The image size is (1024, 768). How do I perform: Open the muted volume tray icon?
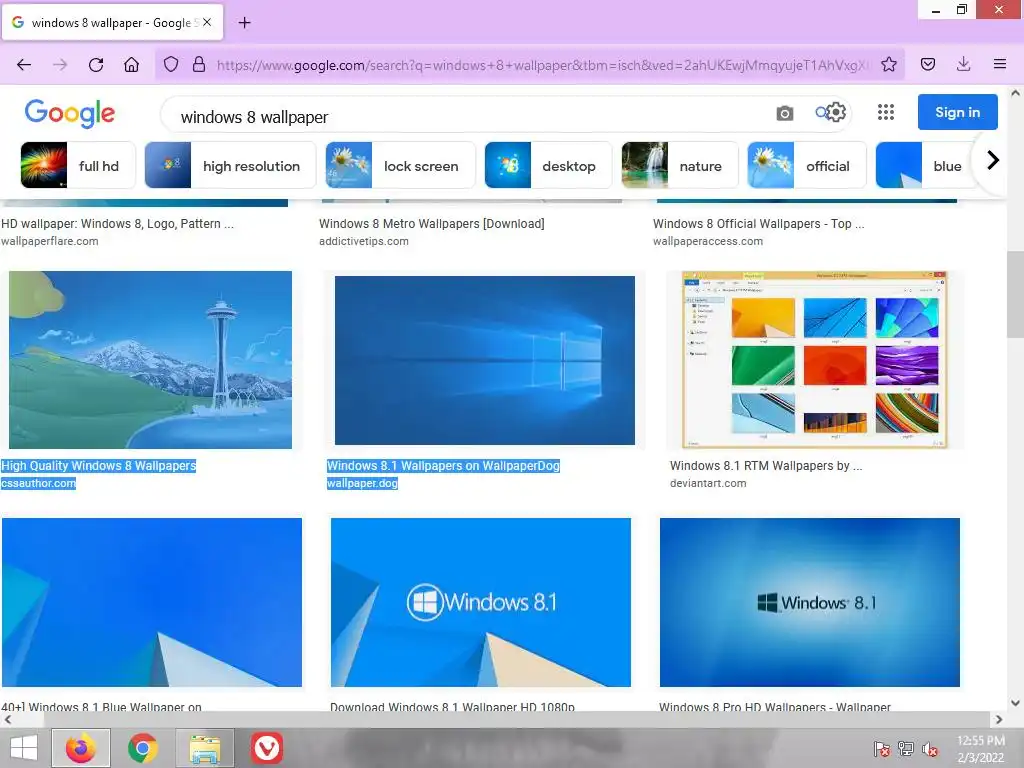[x=930, y=749]
